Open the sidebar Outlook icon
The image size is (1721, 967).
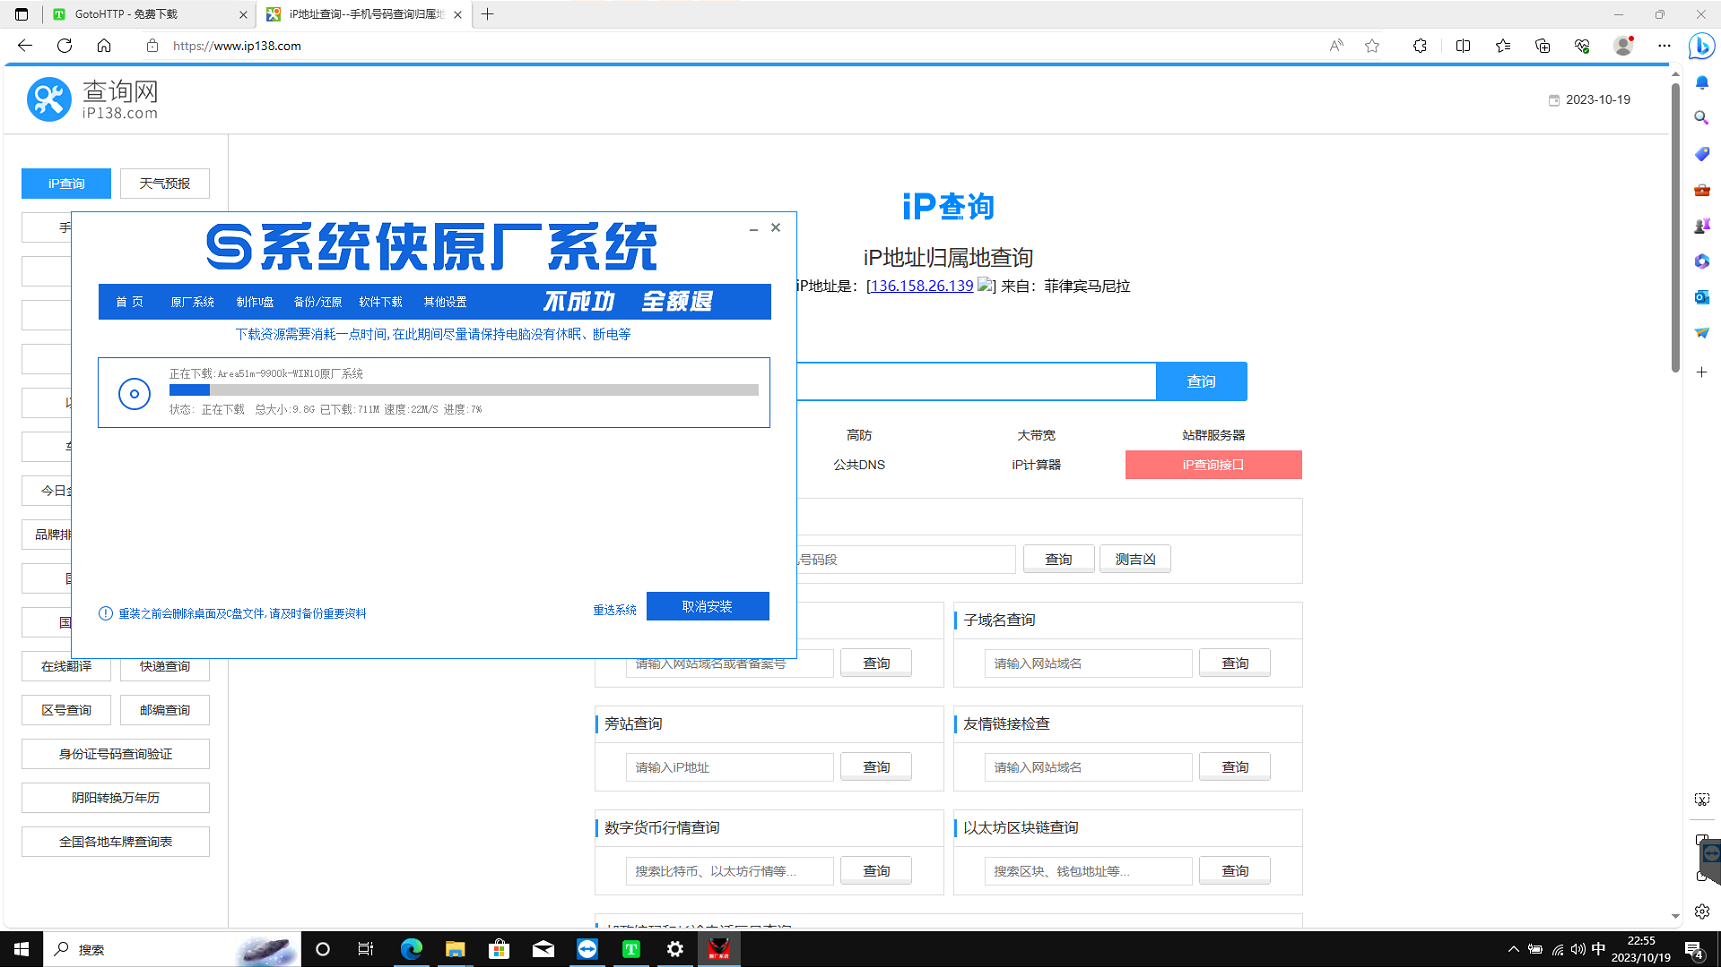pos(1702,297)
